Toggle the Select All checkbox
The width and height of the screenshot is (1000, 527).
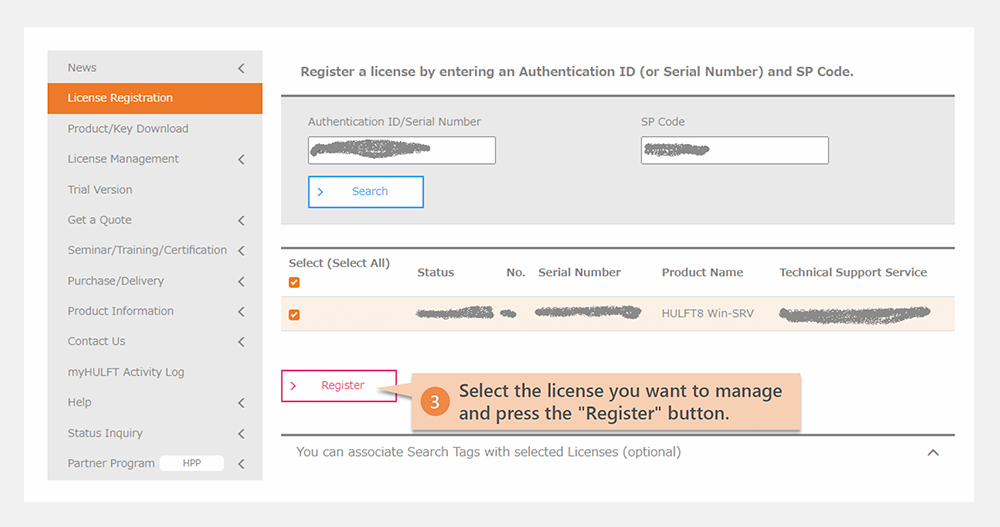tap(294, 282)
